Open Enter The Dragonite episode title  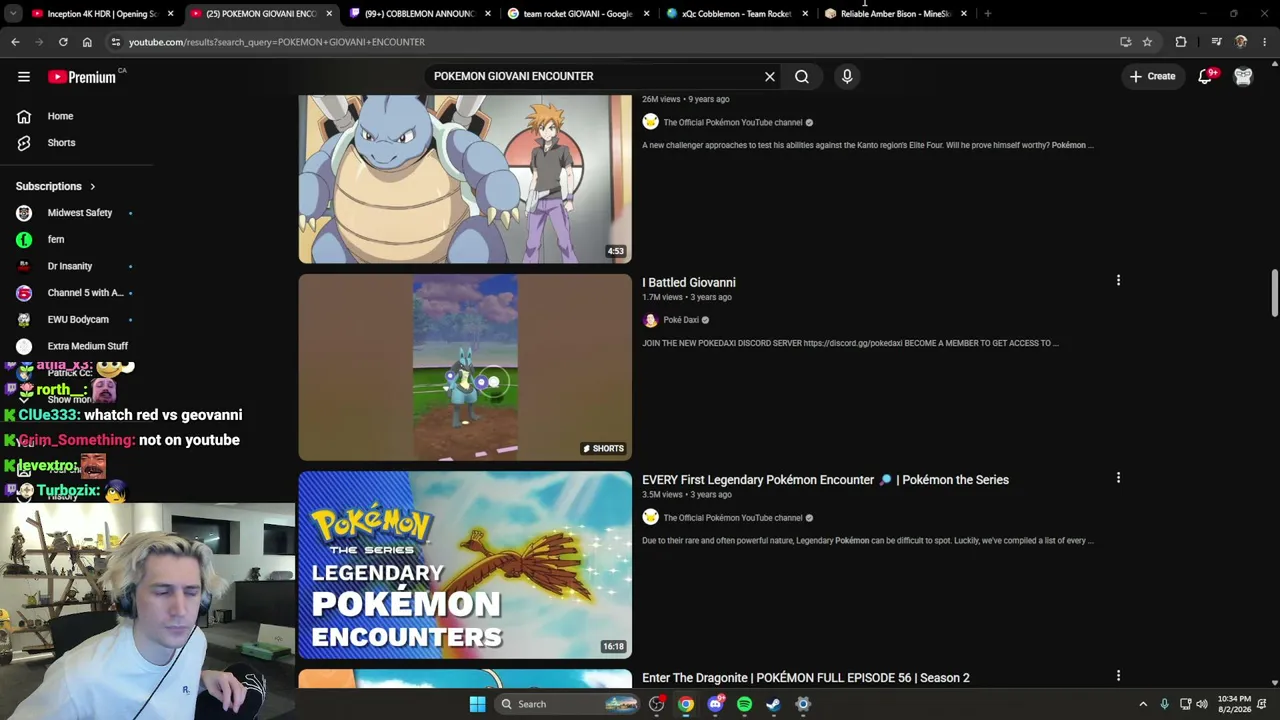[806, 678]
